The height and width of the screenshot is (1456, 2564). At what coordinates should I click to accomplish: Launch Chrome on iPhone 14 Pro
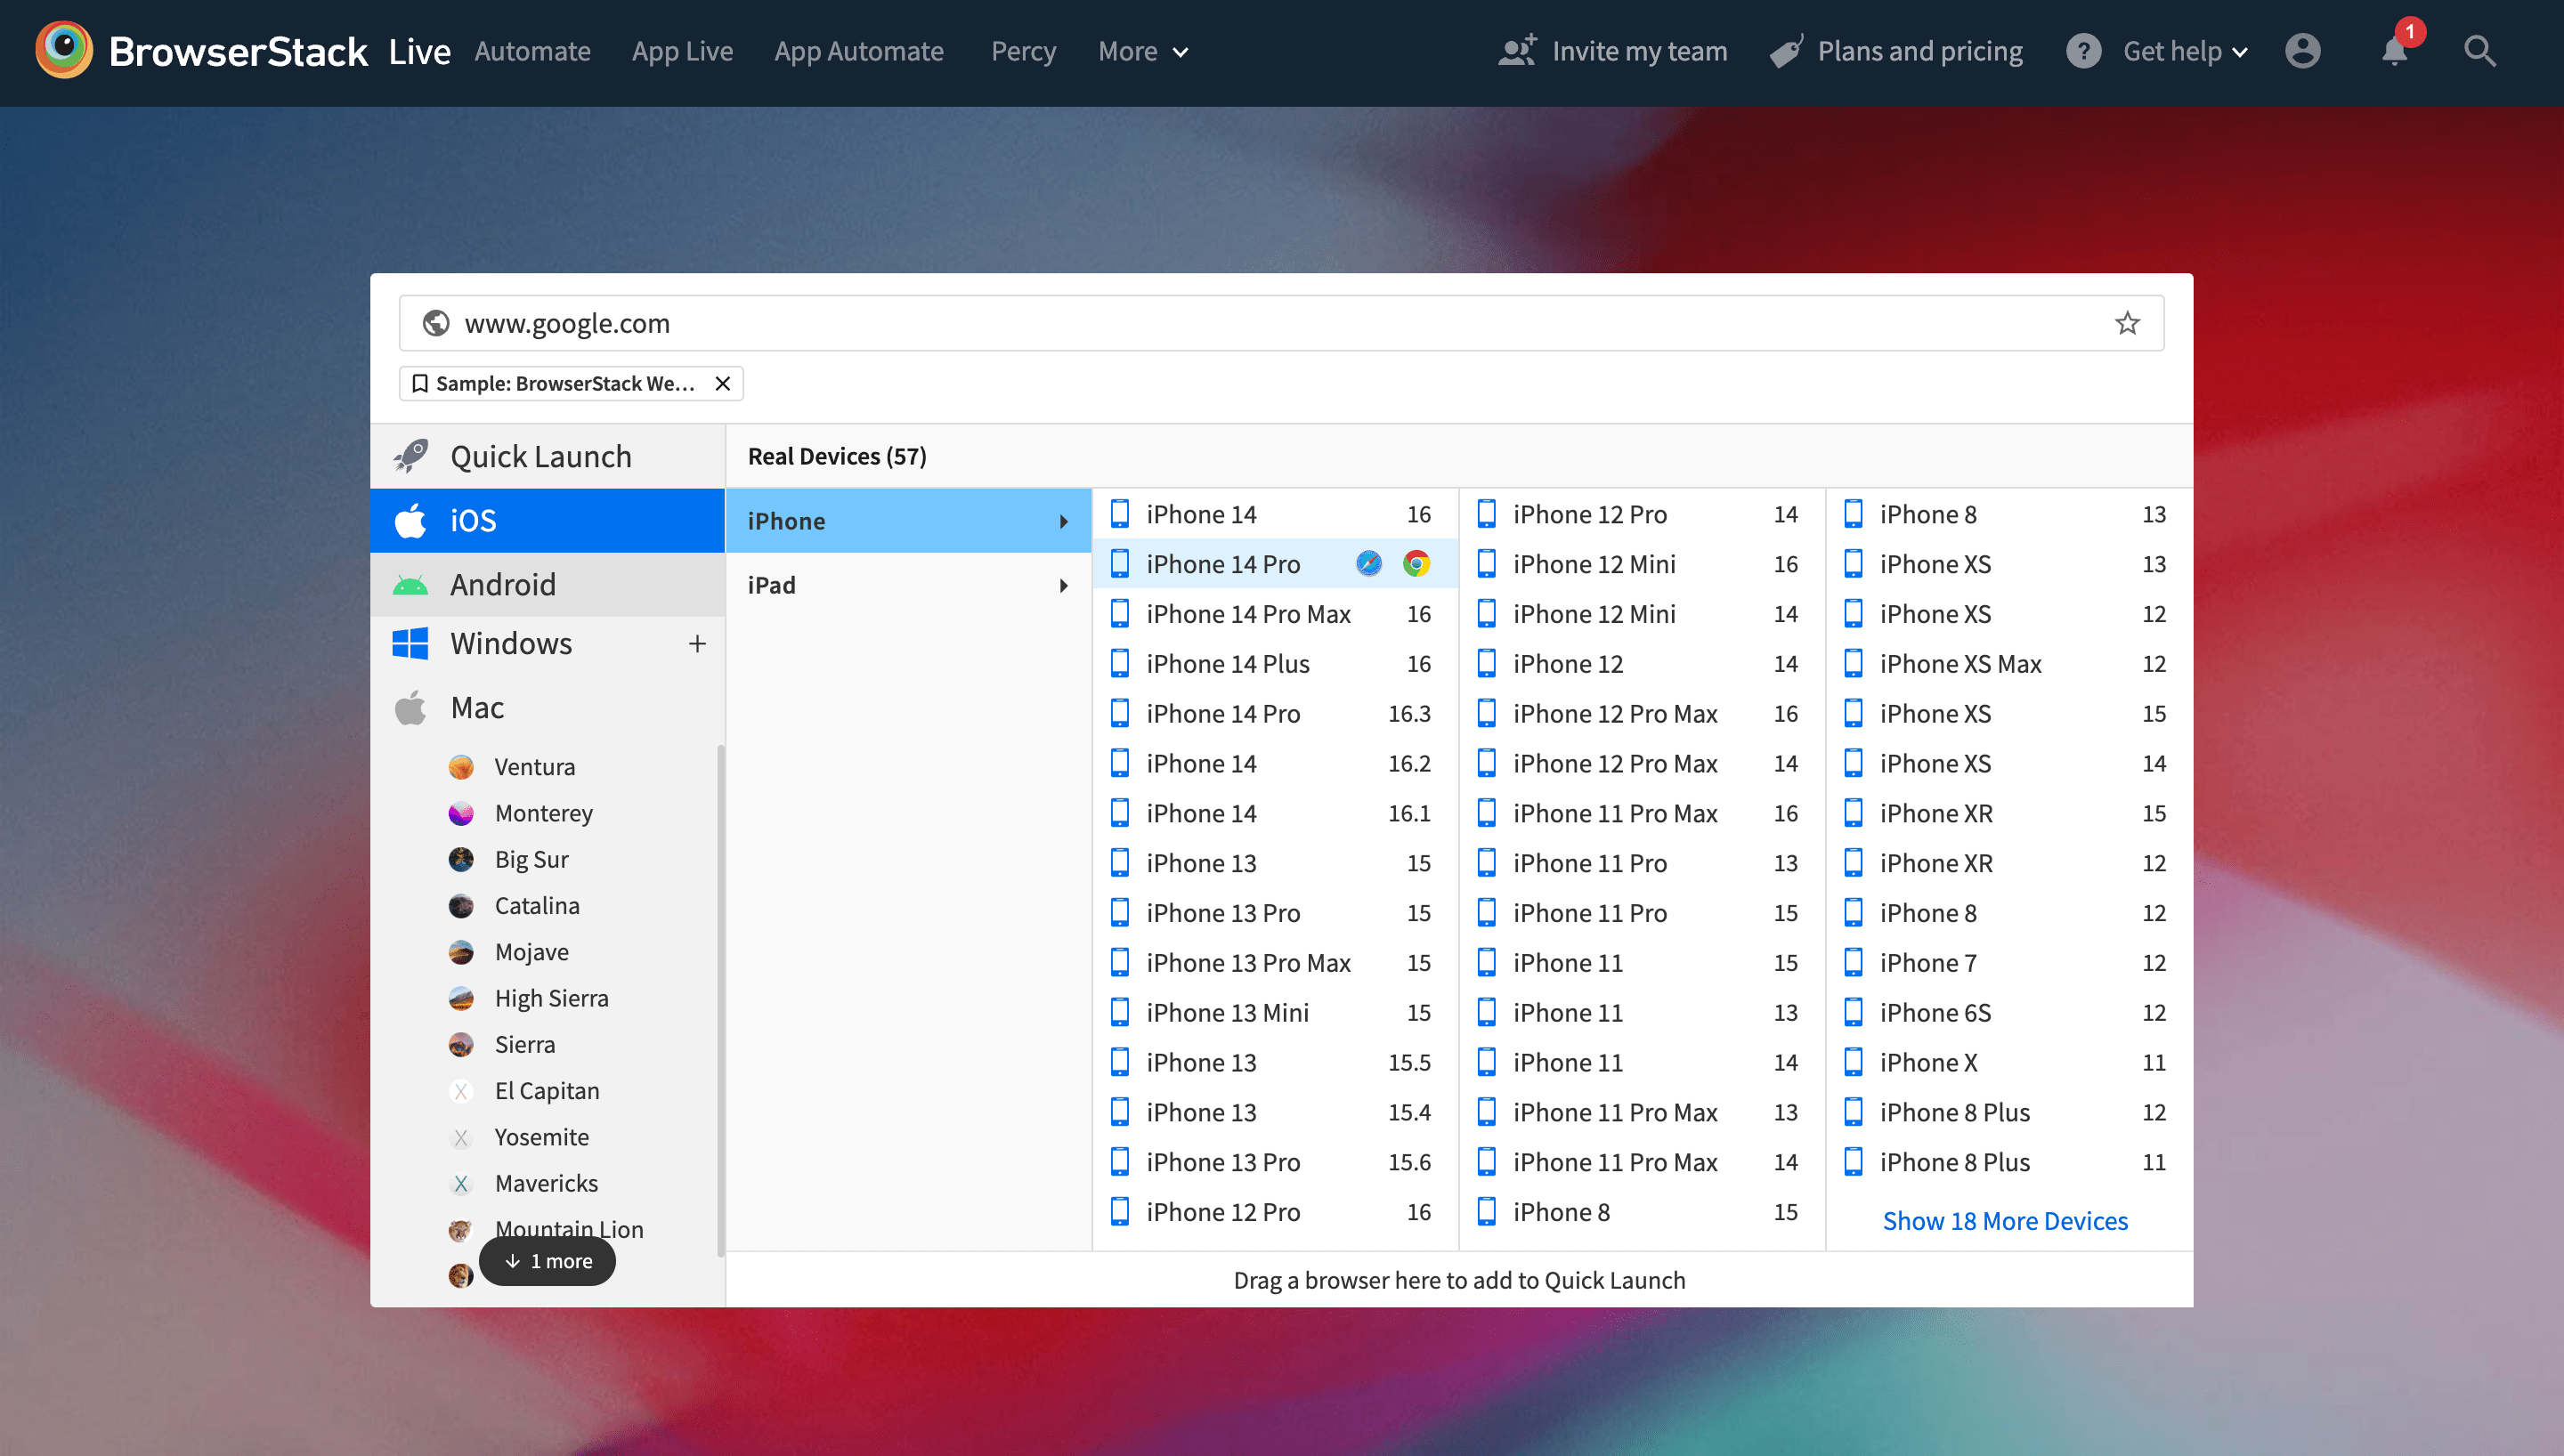pos(1417,563)
